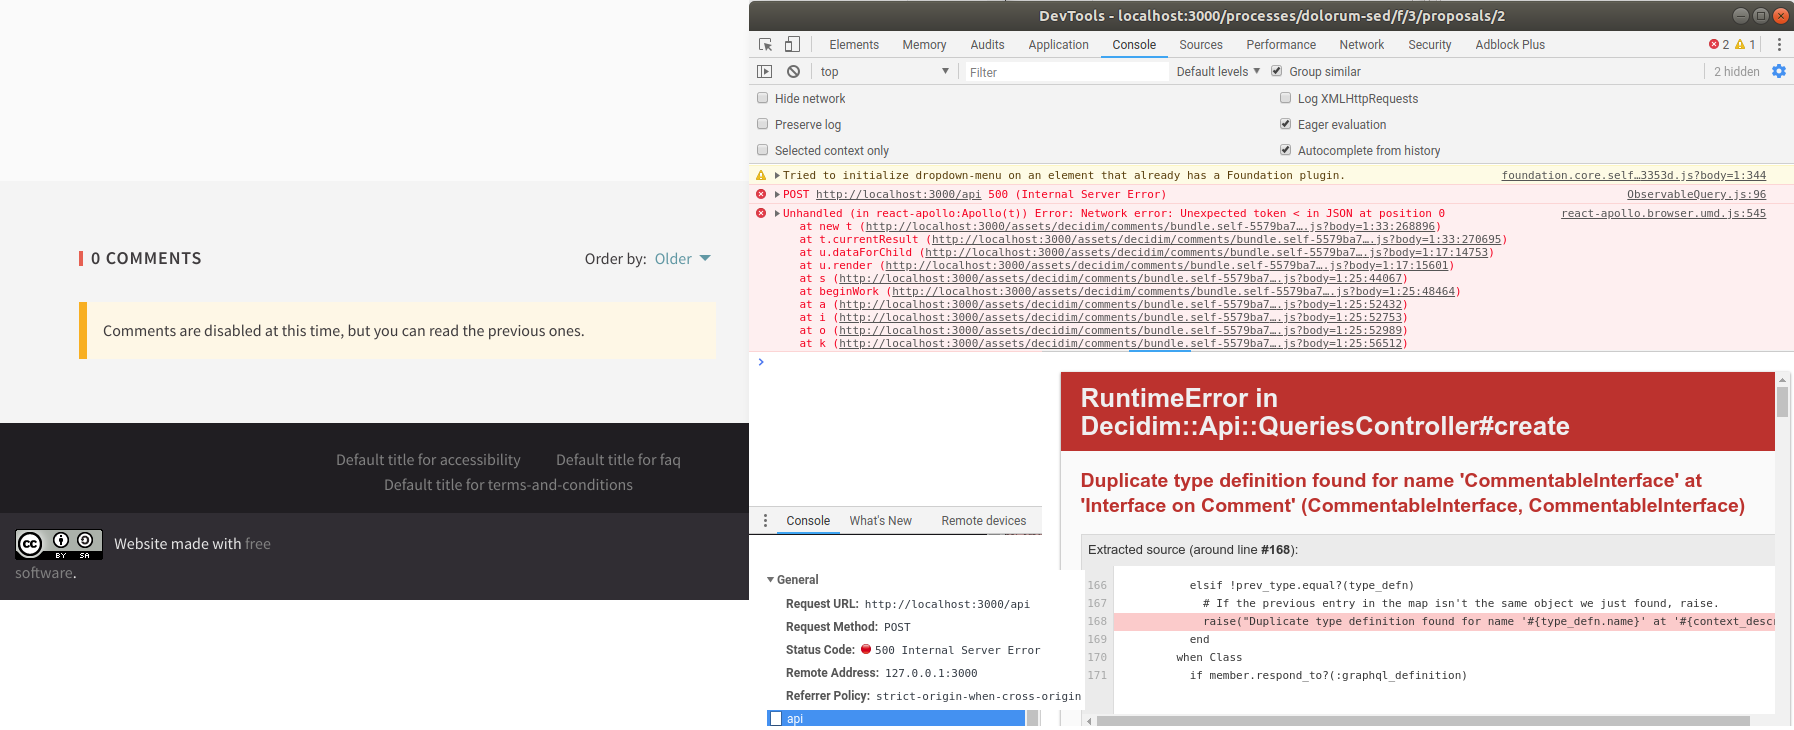Click the red error count icon
Viewport: 1794px width, 730px height.
(x=1714, y=45)
